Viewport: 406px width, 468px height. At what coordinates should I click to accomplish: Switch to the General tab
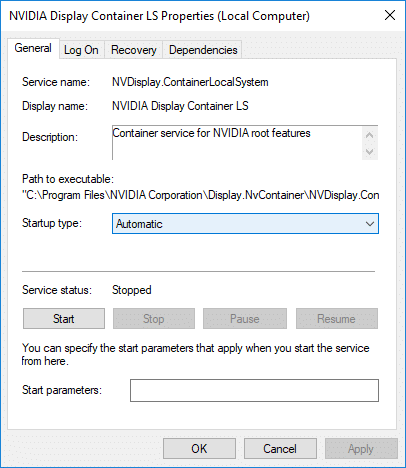33,48
